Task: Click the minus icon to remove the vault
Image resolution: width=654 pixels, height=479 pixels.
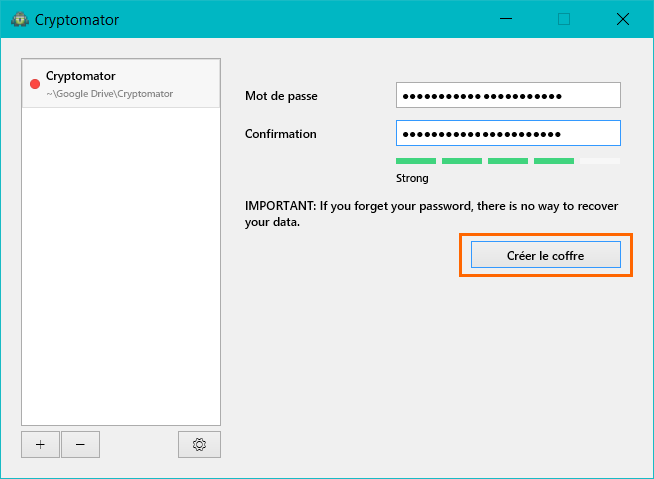Action: tap(80, 444)
